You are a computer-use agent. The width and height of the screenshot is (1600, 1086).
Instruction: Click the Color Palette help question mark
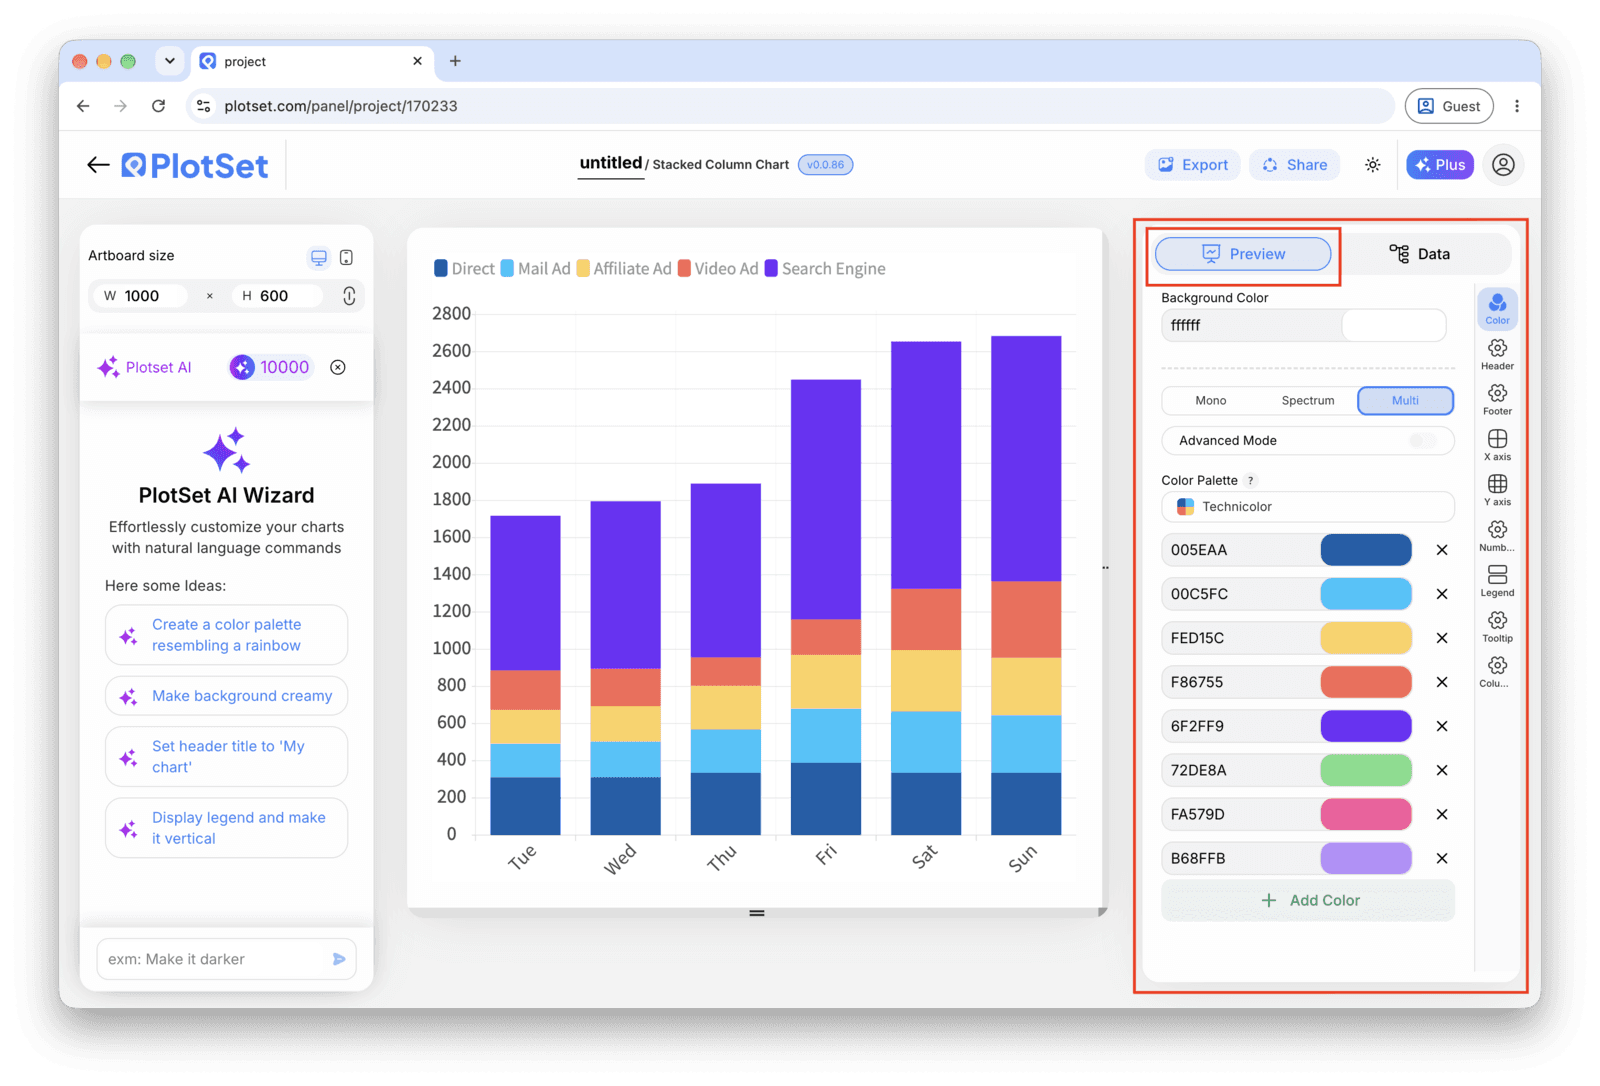[1250, 481]
